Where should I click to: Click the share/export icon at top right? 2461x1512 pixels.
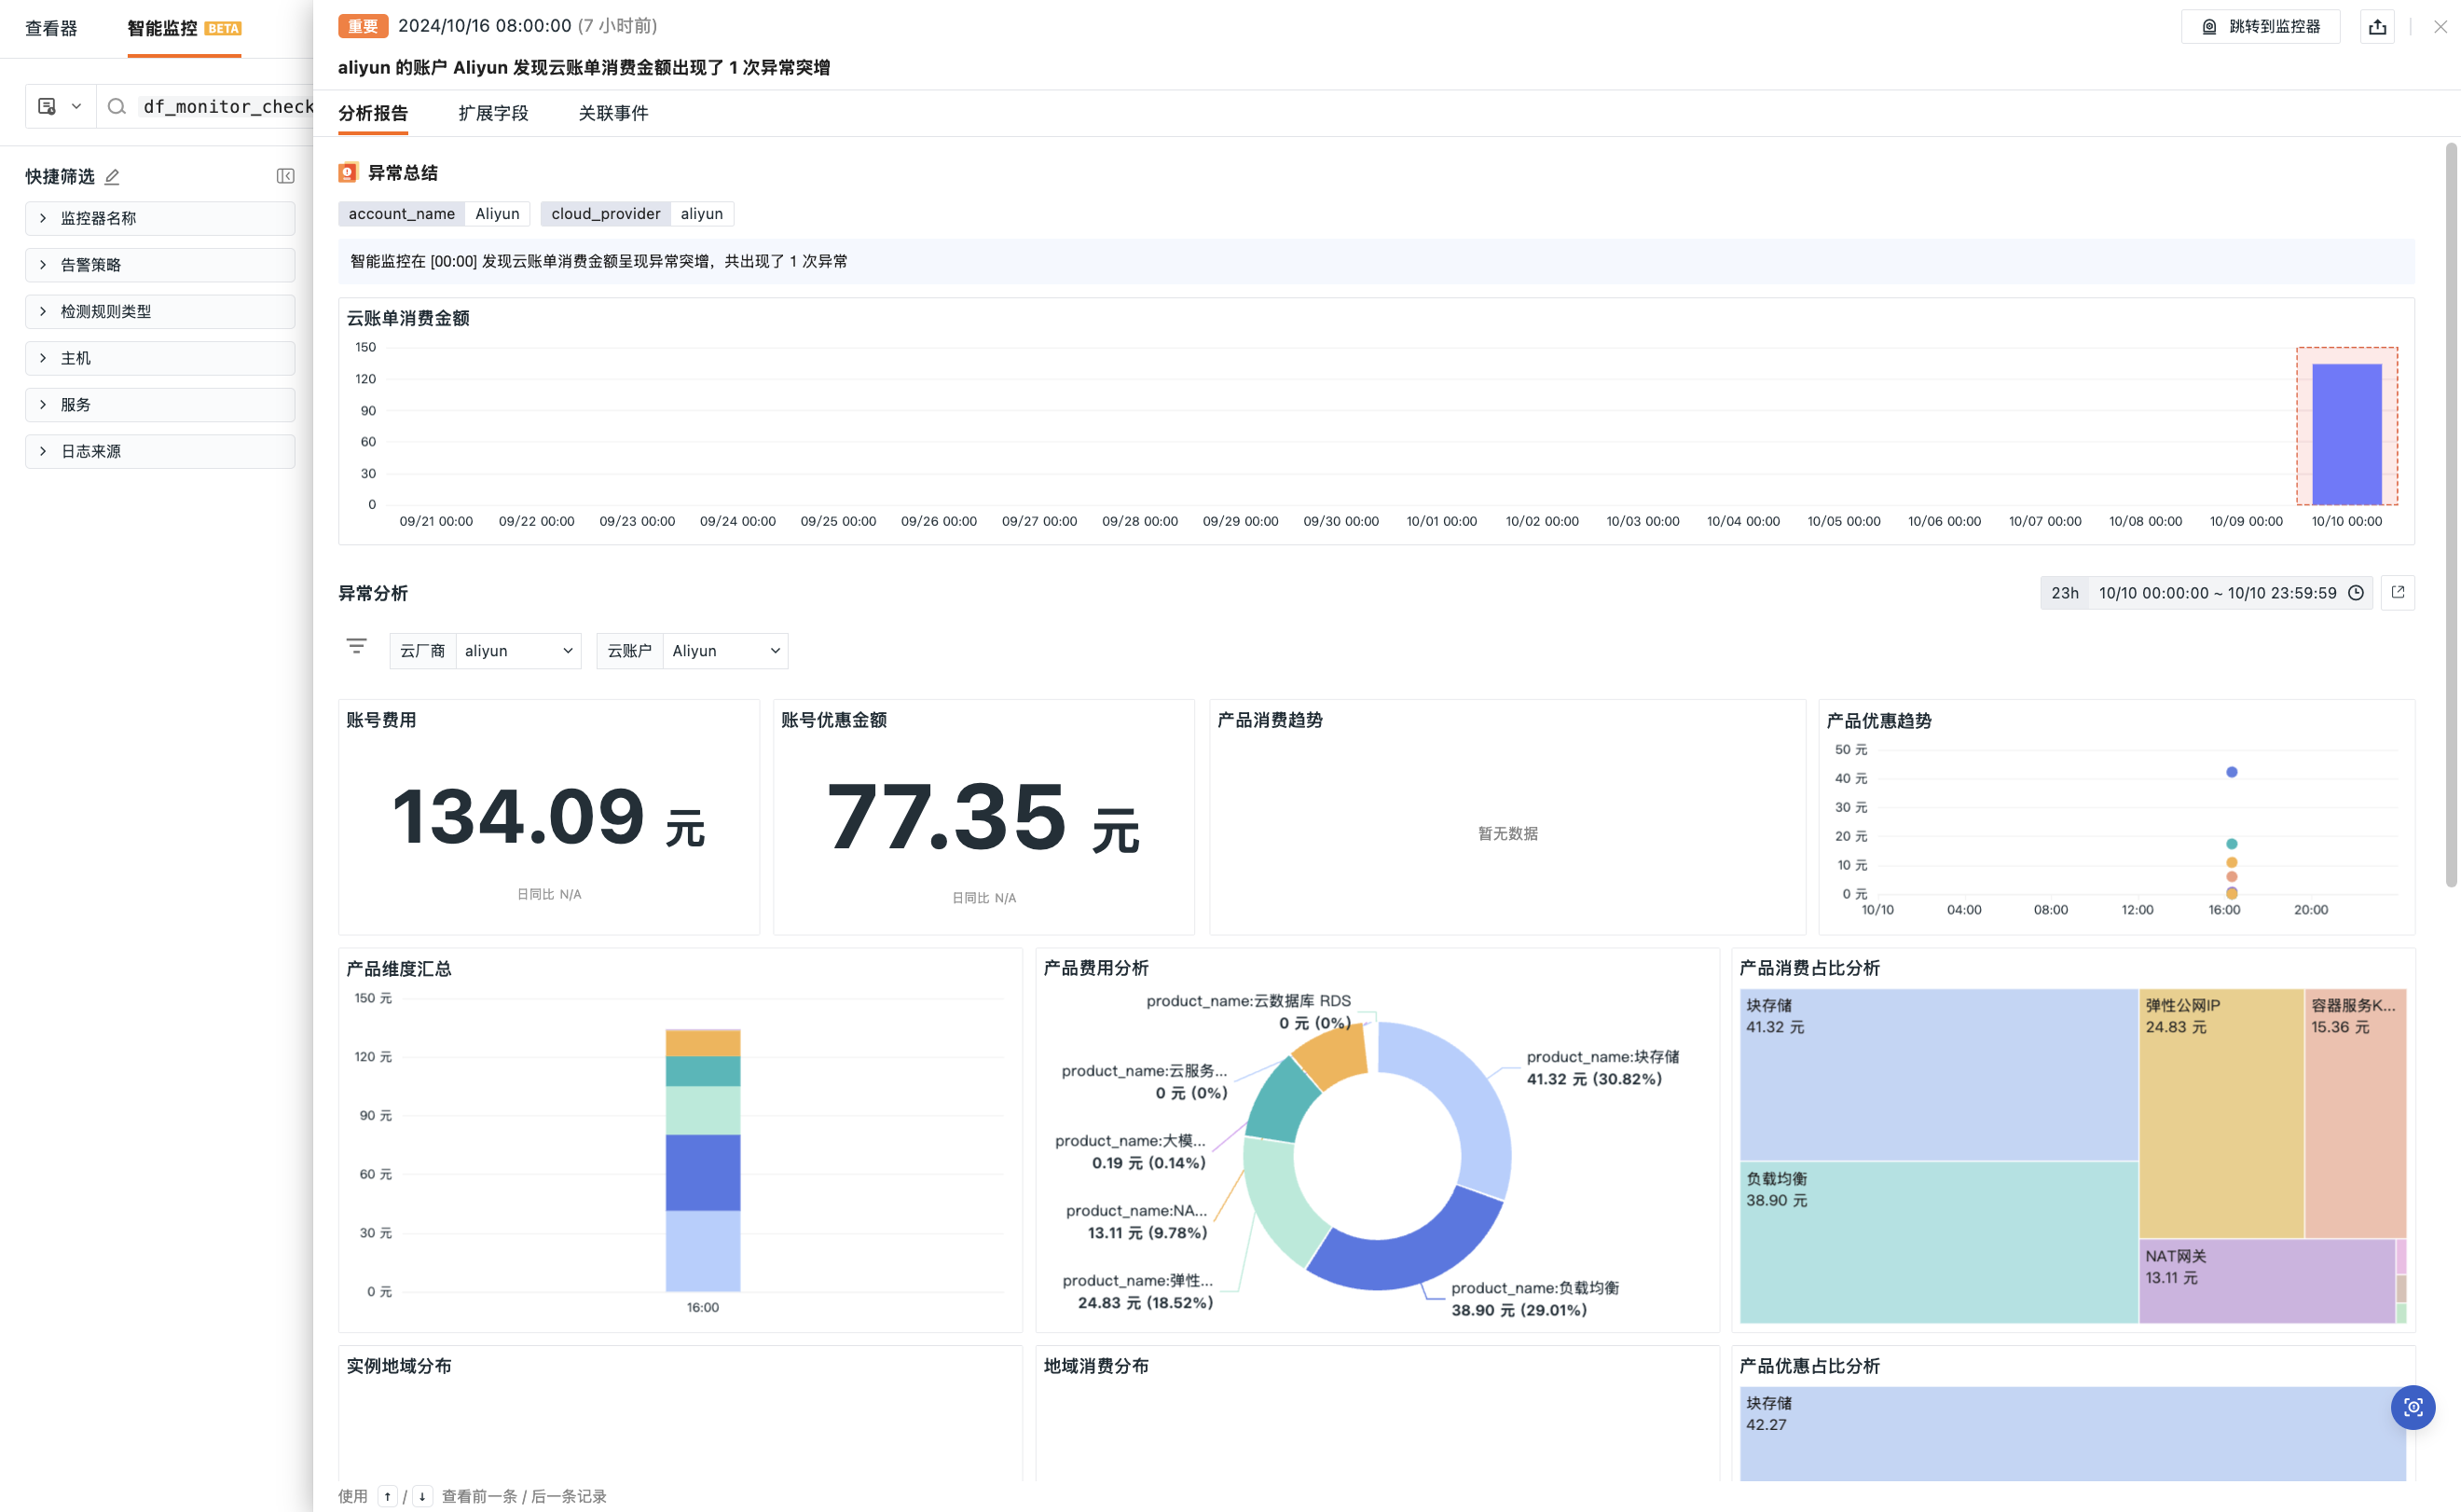pyautogui.click(x=2377, y=27)
